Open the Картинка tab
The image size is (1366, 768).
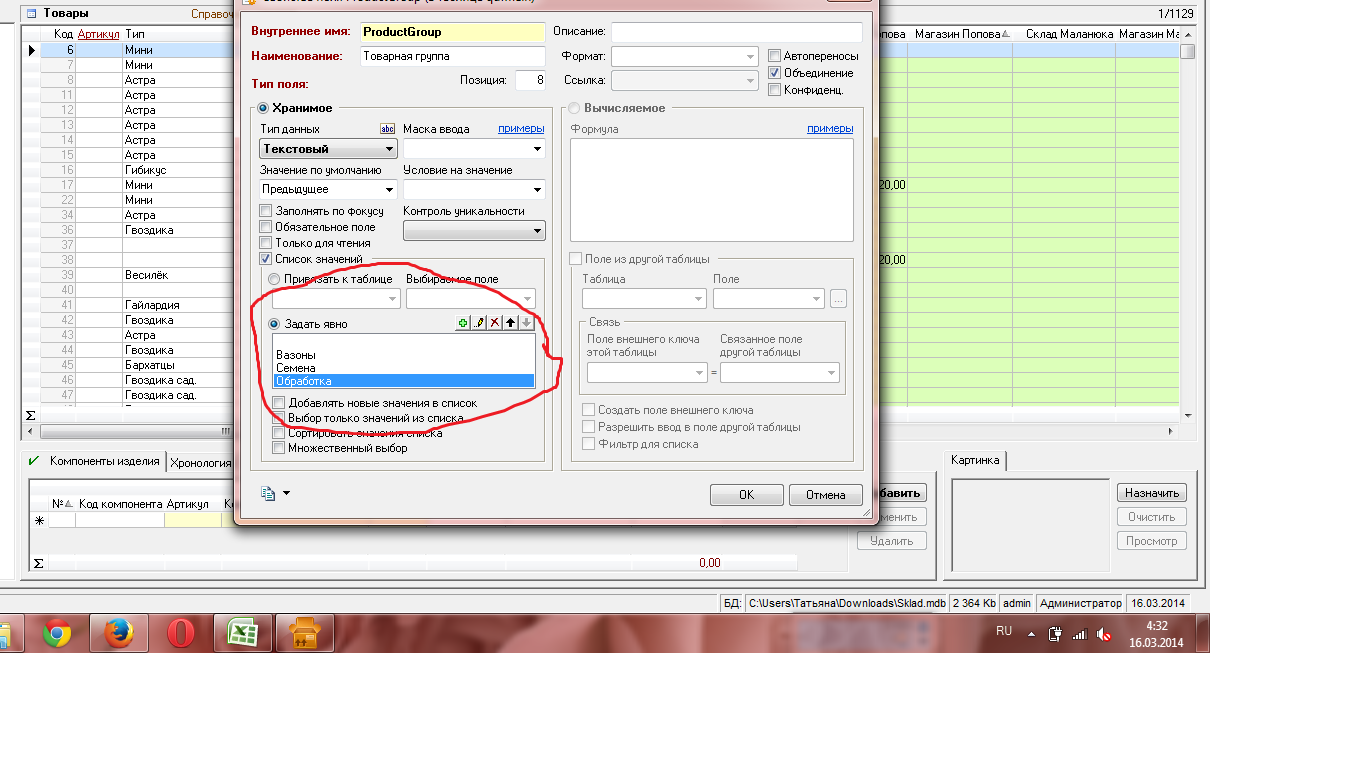[x=975, y=460]
